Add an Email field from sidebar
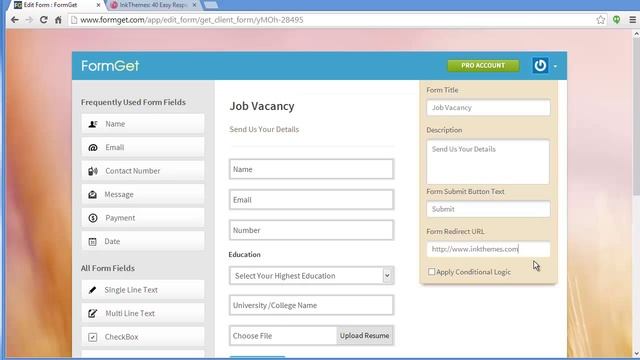640x360 pixels. point(142,148)
